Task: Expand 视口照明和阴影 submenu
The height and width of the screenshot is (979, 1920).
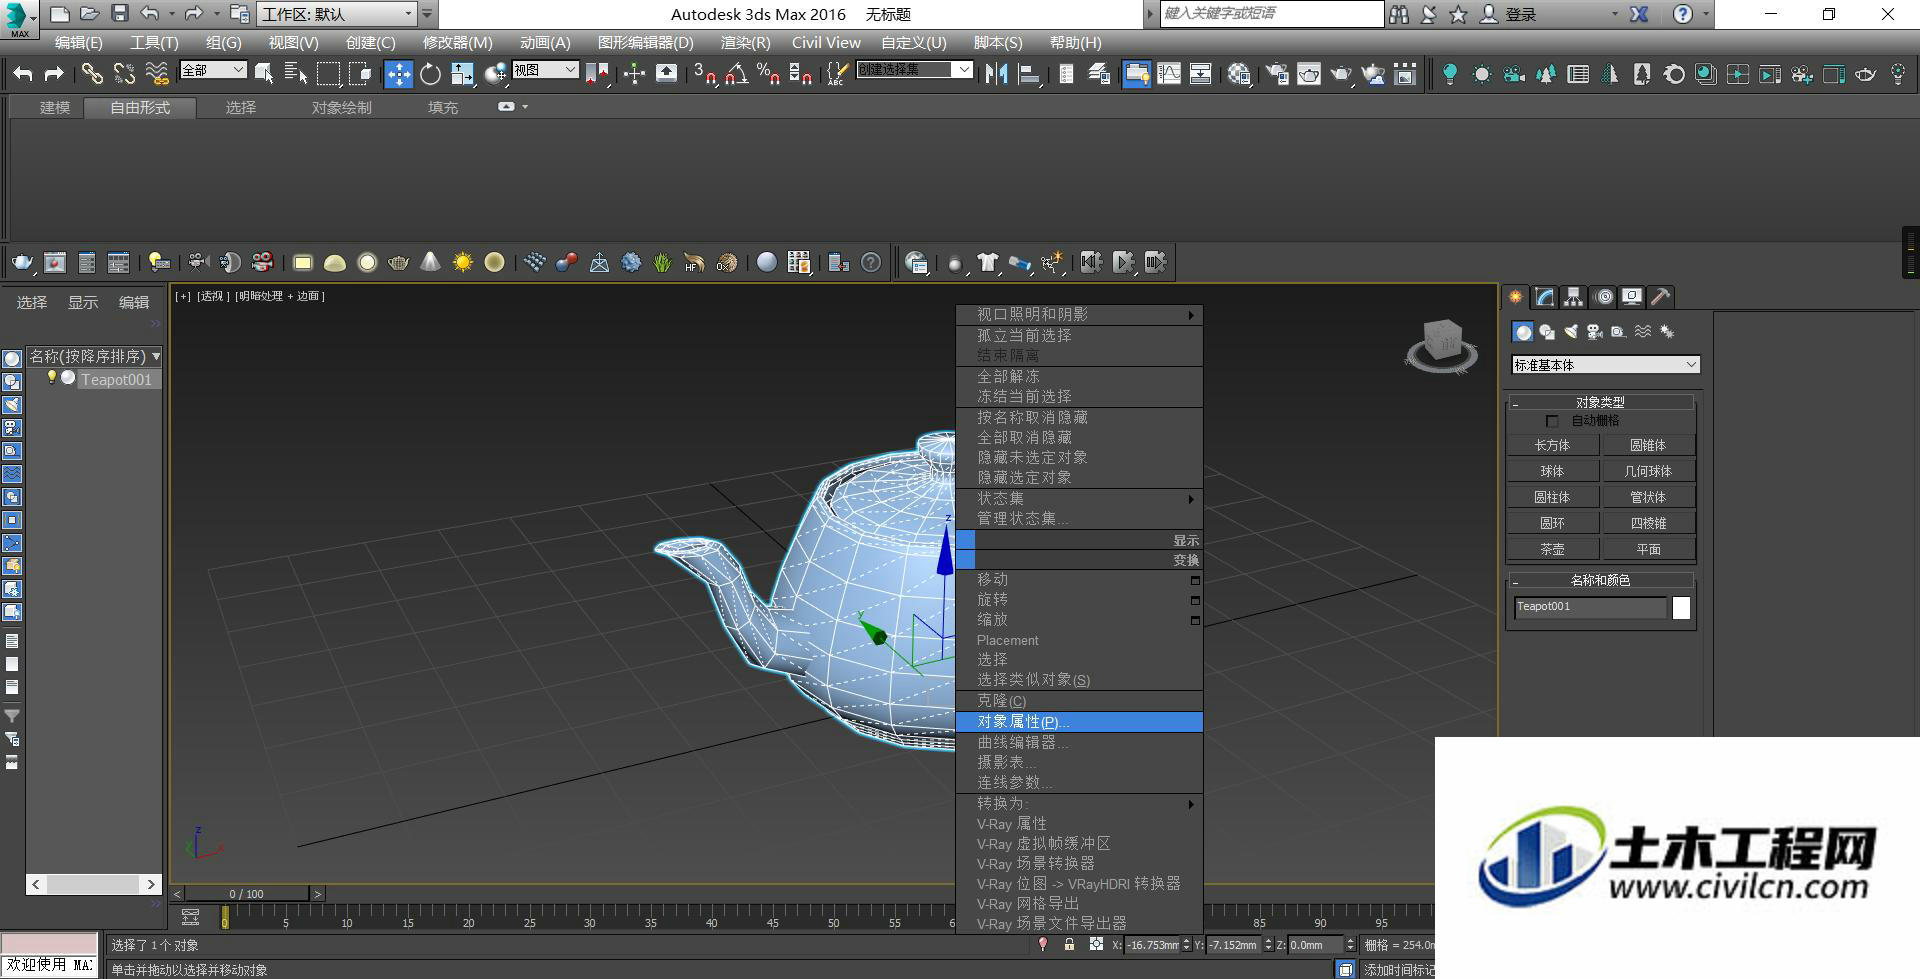Action: (1079, 315)
